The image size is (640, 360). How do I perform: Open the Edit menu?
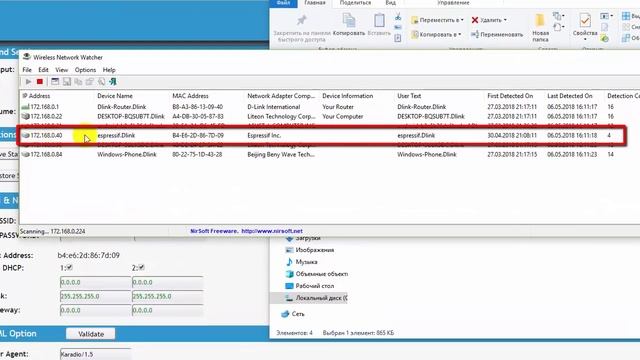pos(43,70)
